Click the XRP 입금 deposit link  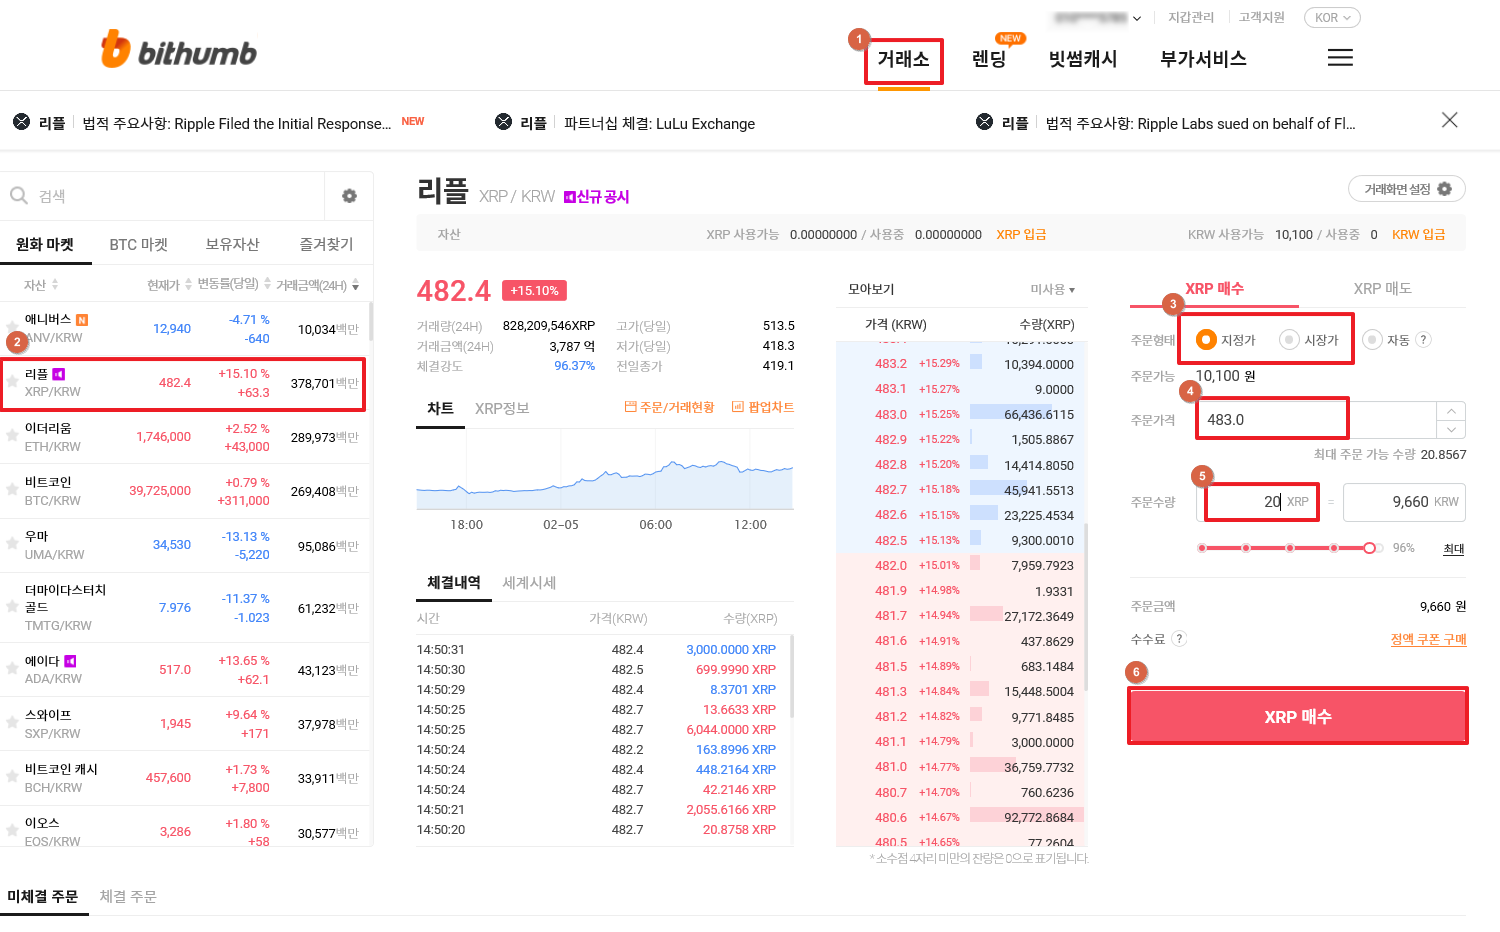coord(1021,234)
